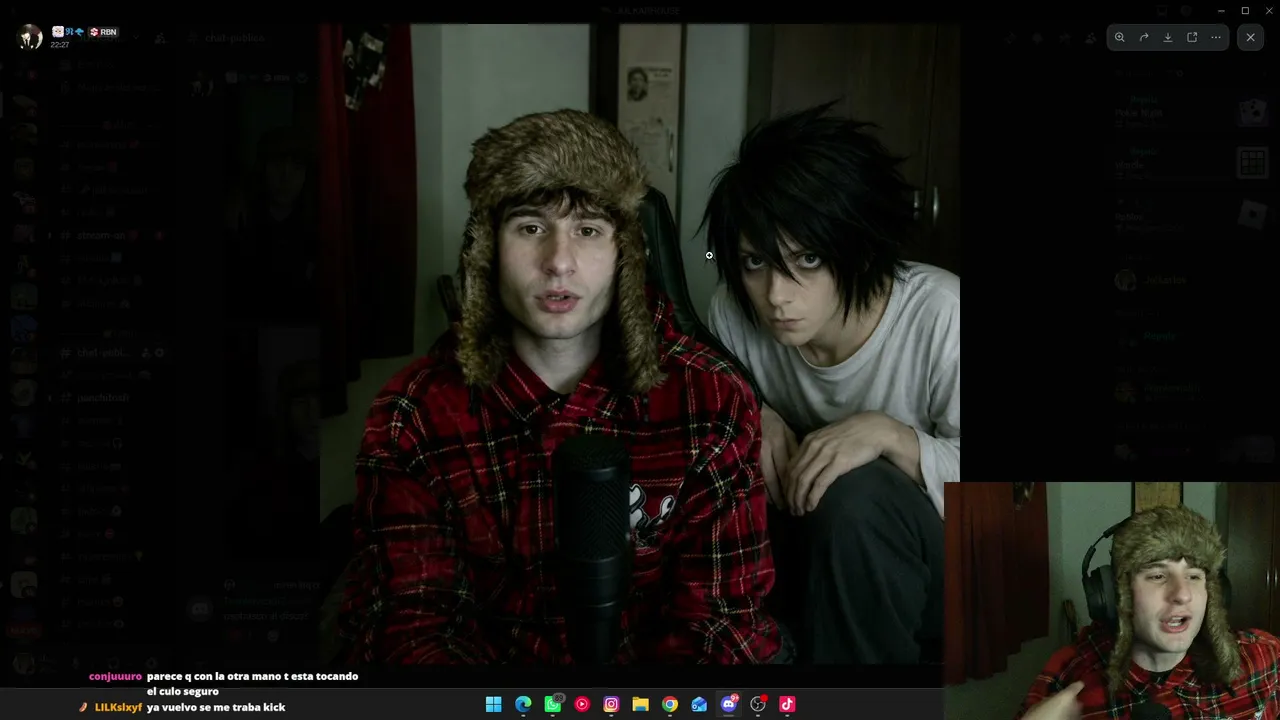1280x720 pixels.
Task: Open the Windows Start menu
Action: coord(493,704)
